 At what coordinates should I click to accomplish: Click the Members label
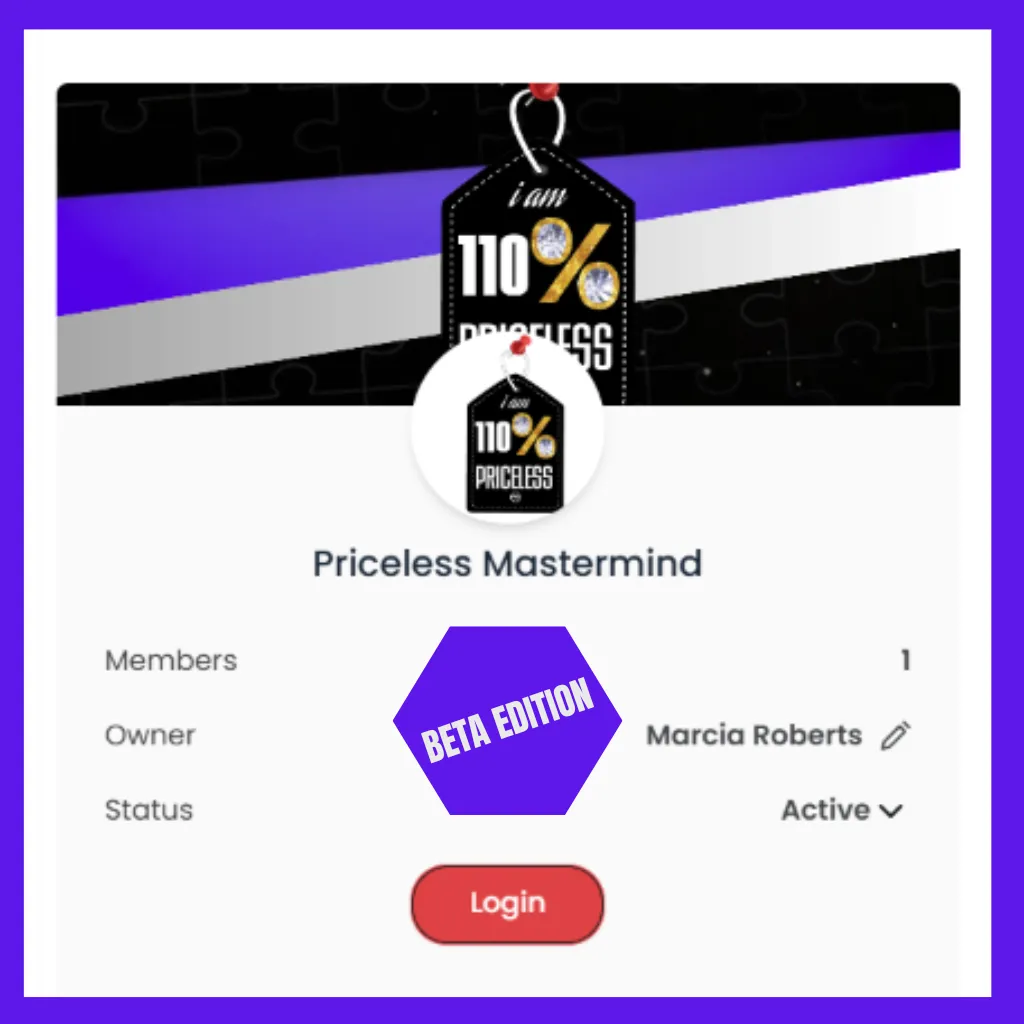pos(171,660)
